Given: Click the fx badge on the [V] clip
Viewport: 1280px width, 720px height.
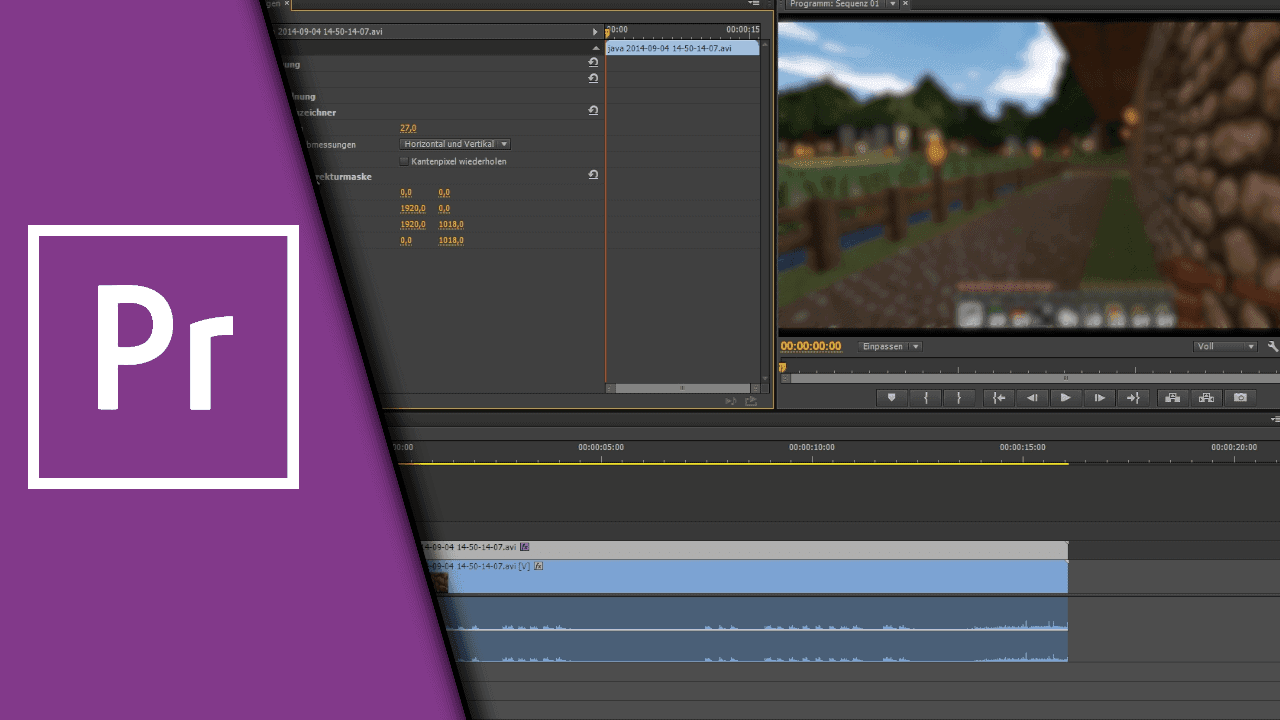Looking at the screenshot, I should click(x=539, y=566).
